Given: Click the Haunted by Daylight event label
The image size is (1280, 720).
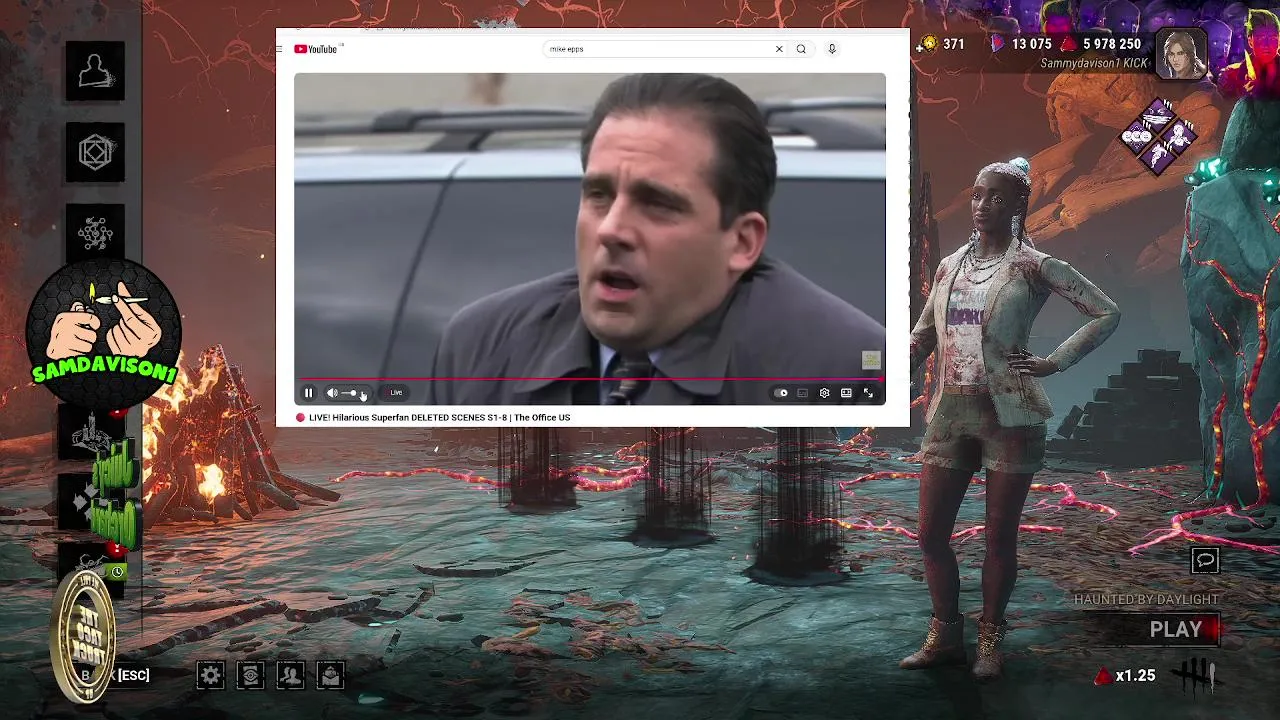Looking at the screenshot, I should pyautogui.click(x=1146, y=599).
